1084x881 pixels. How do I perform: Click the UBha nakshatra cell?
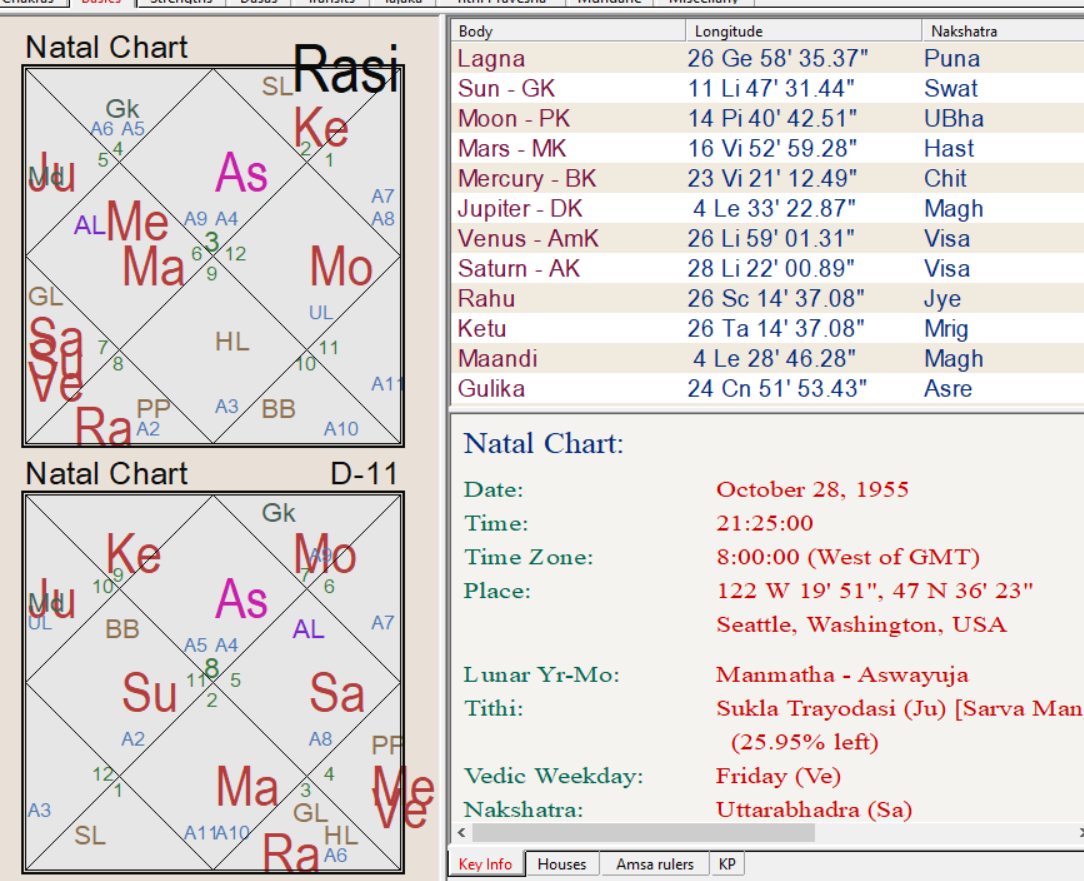pos(954,118)
